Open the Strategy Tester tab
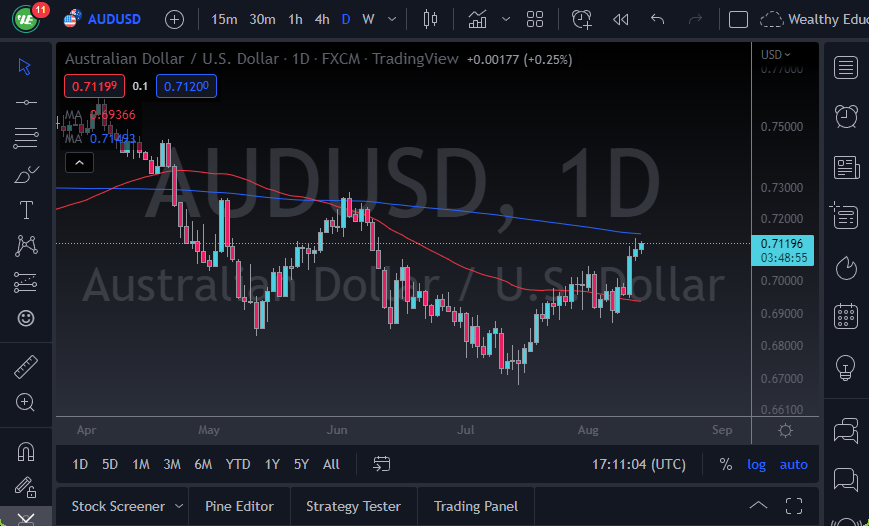This screenshot has height=526, width=869. [353, 506]
